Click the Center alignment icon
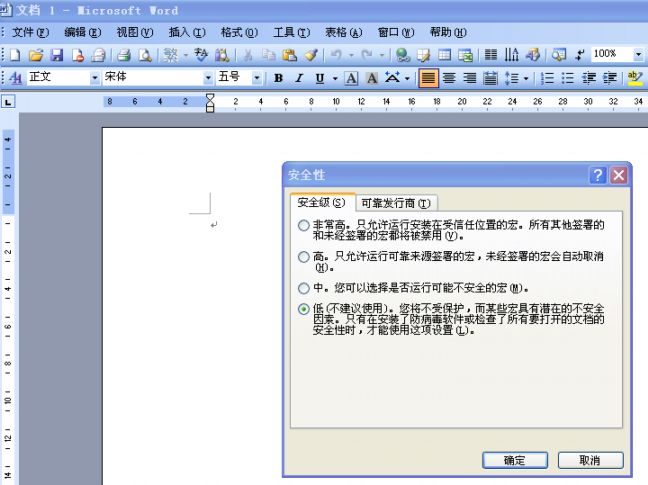Viewport: 648px width, 485px height. pyautogui.click(x=449, y=78)
